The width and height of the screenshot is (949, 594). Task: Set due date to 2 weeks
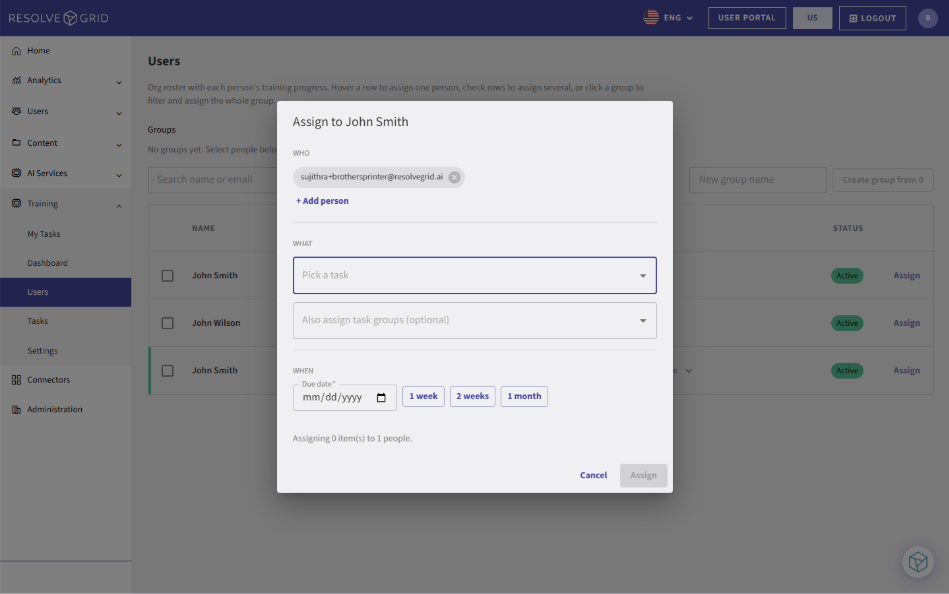473,397
